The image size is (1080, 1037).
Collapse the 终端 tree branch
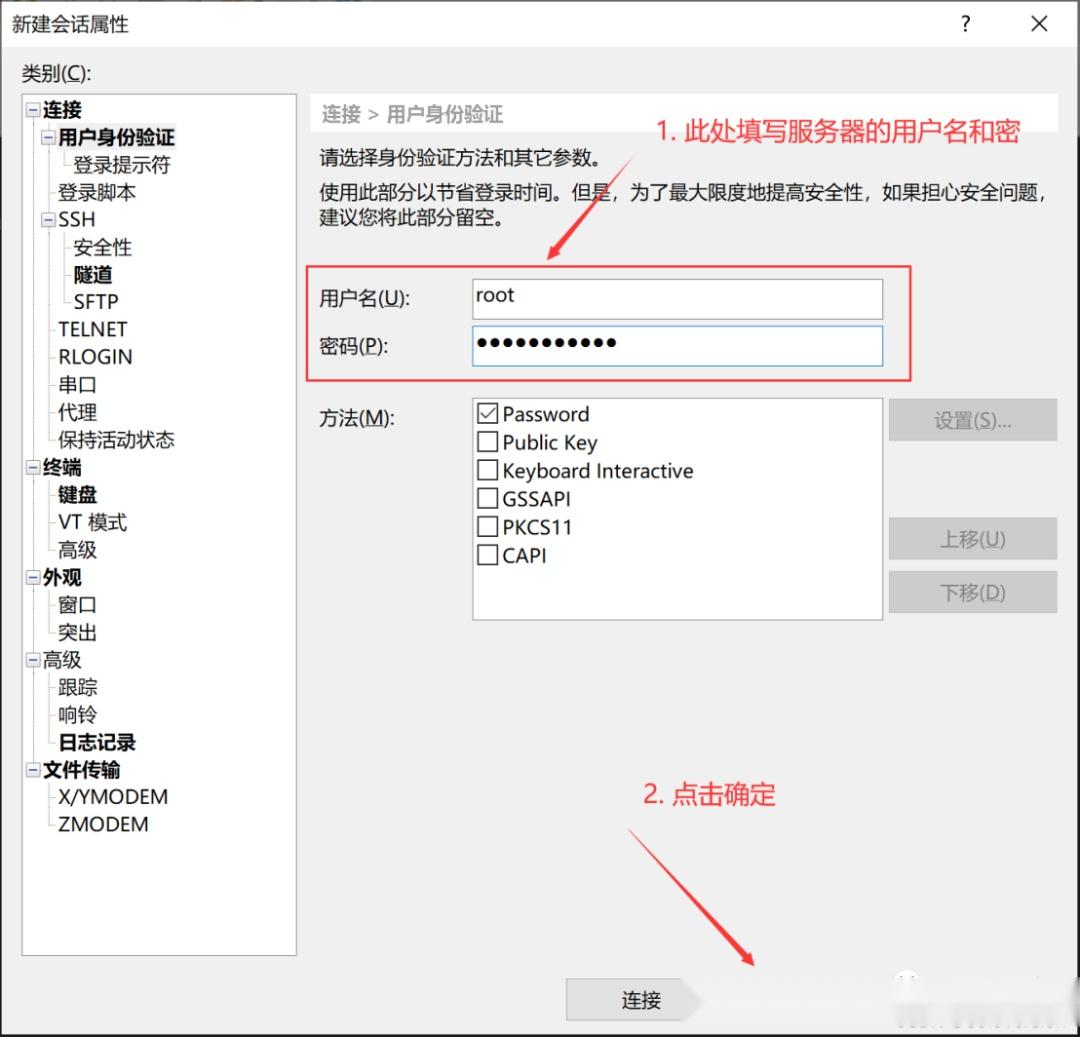(x=32, y=467)
